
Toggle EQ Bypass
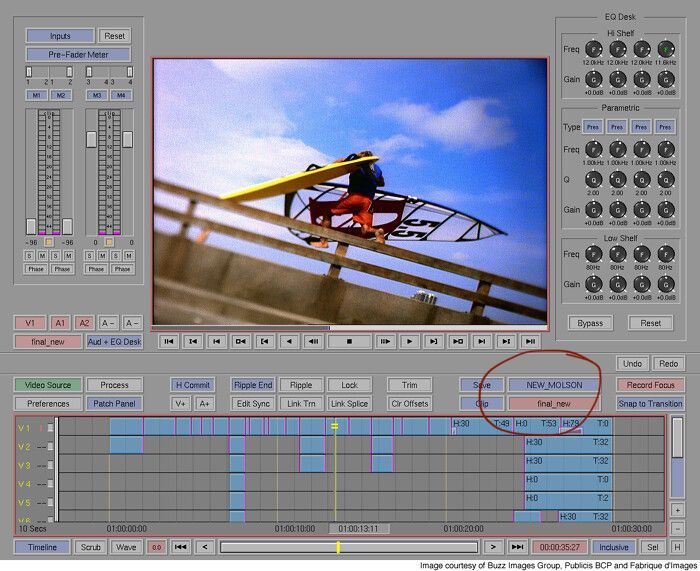[590, 323]
